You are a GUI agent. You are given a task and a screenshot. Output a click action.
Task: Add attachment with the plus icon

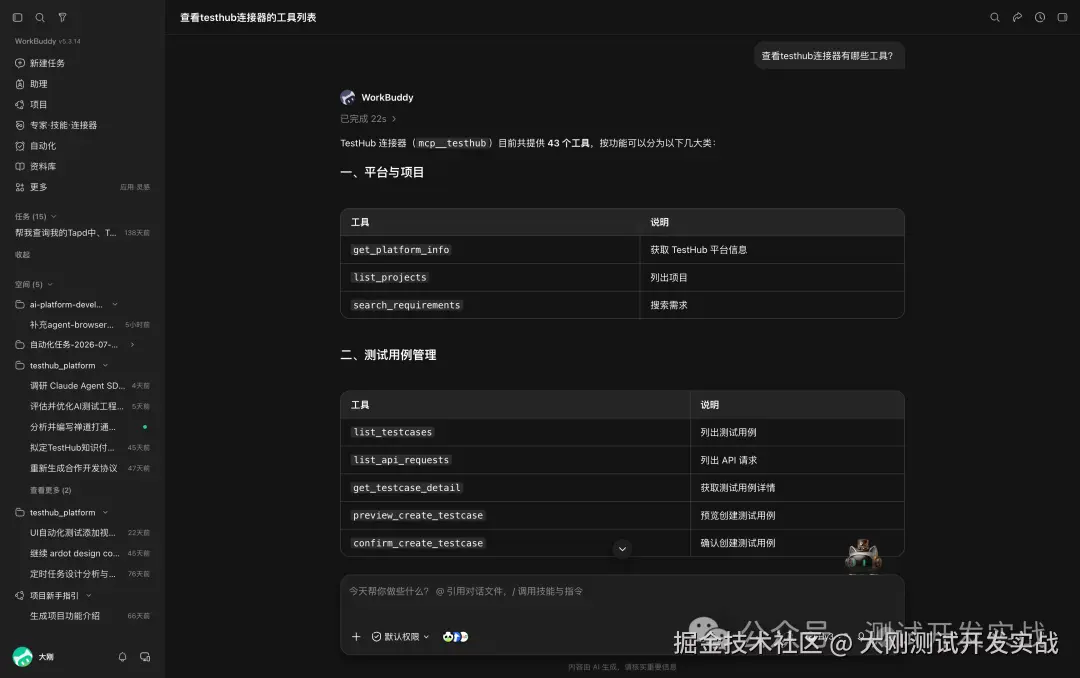(x=356, y=637)
